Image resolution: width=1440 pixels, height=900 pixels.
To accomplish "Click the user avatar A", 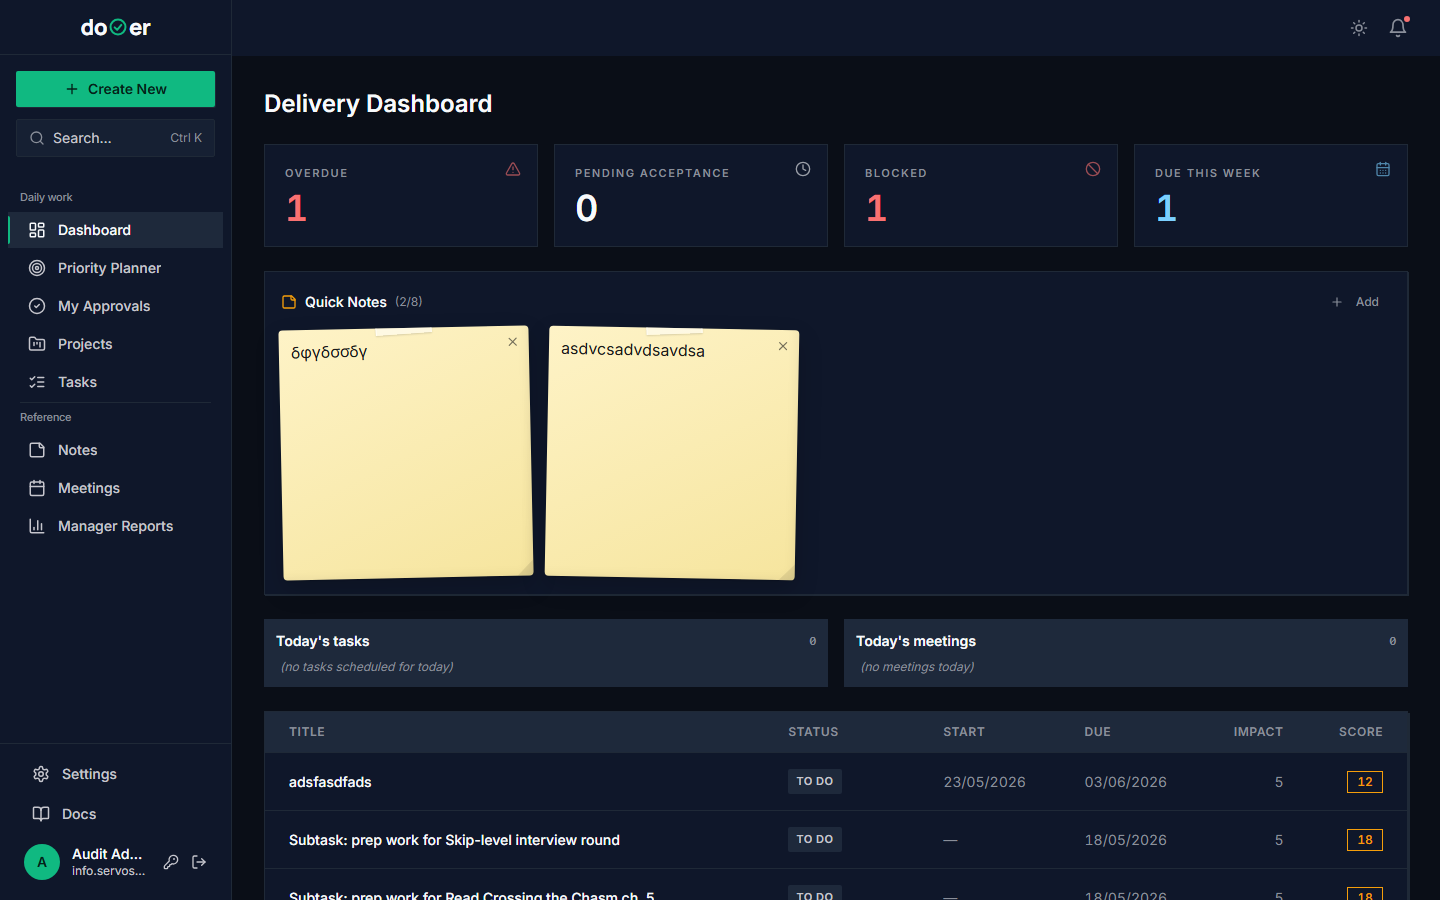I will click(x=42, y=862).
